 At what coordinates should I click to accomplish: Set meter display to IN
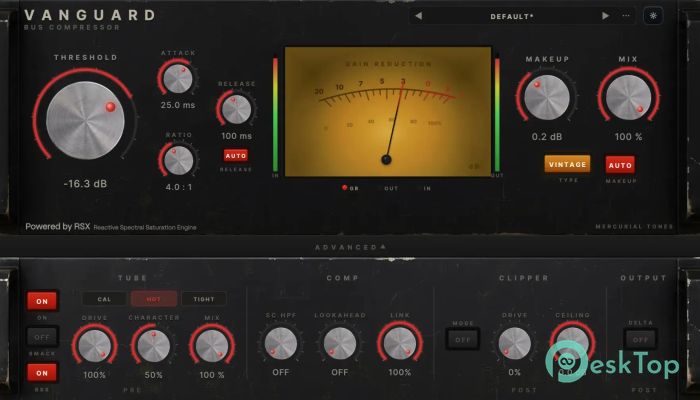tap(425, 188)
